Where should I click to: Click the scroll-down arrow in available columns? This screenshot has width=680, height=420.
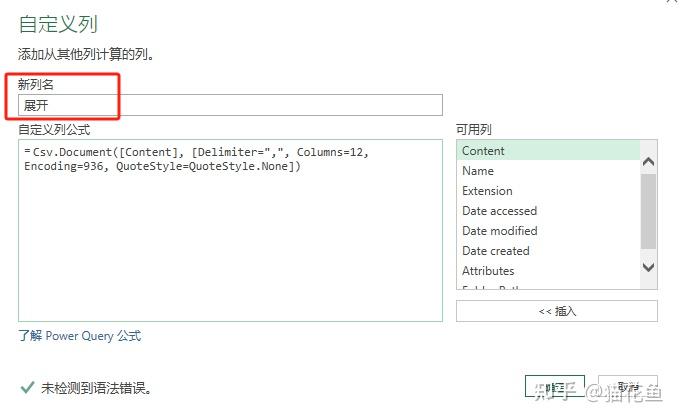(x=648, y=267)
